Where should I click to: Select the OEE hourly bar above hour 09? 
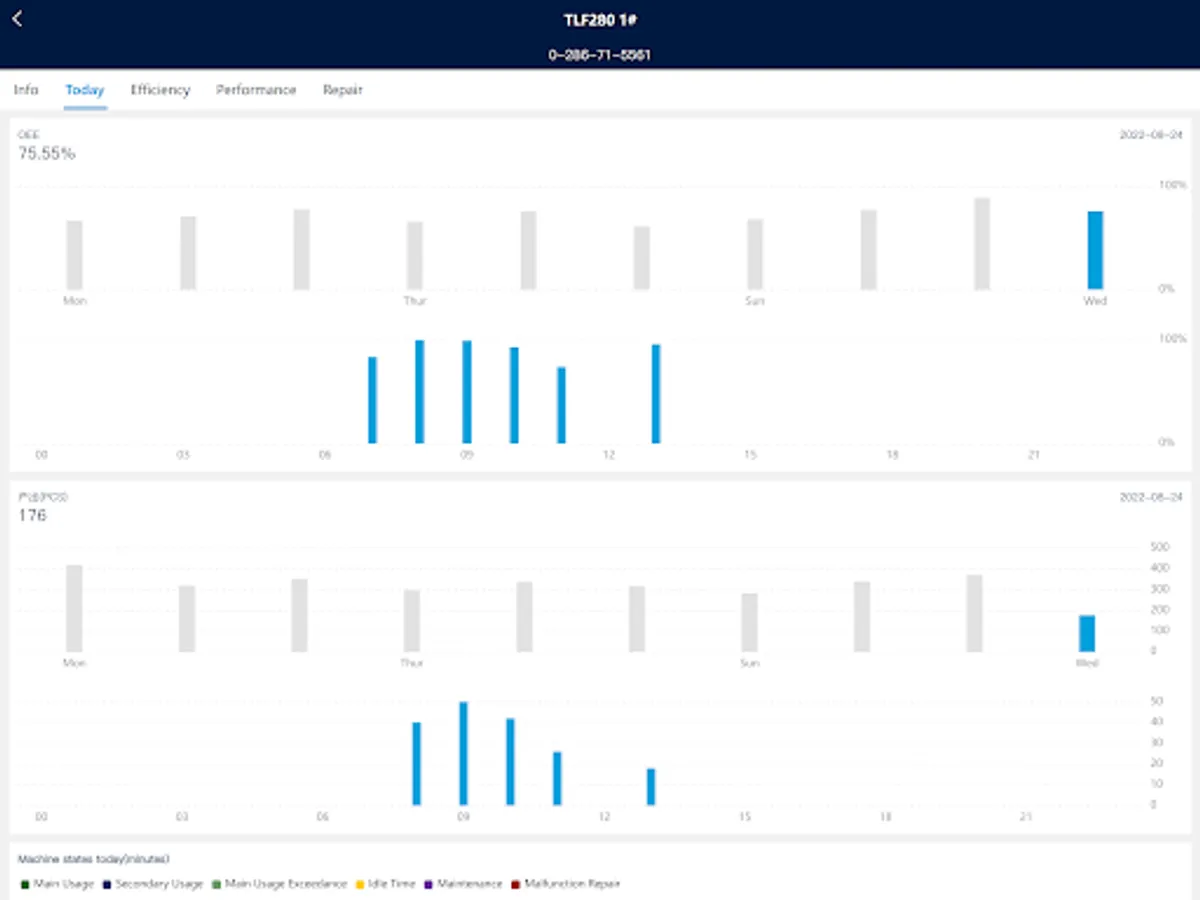467,392
